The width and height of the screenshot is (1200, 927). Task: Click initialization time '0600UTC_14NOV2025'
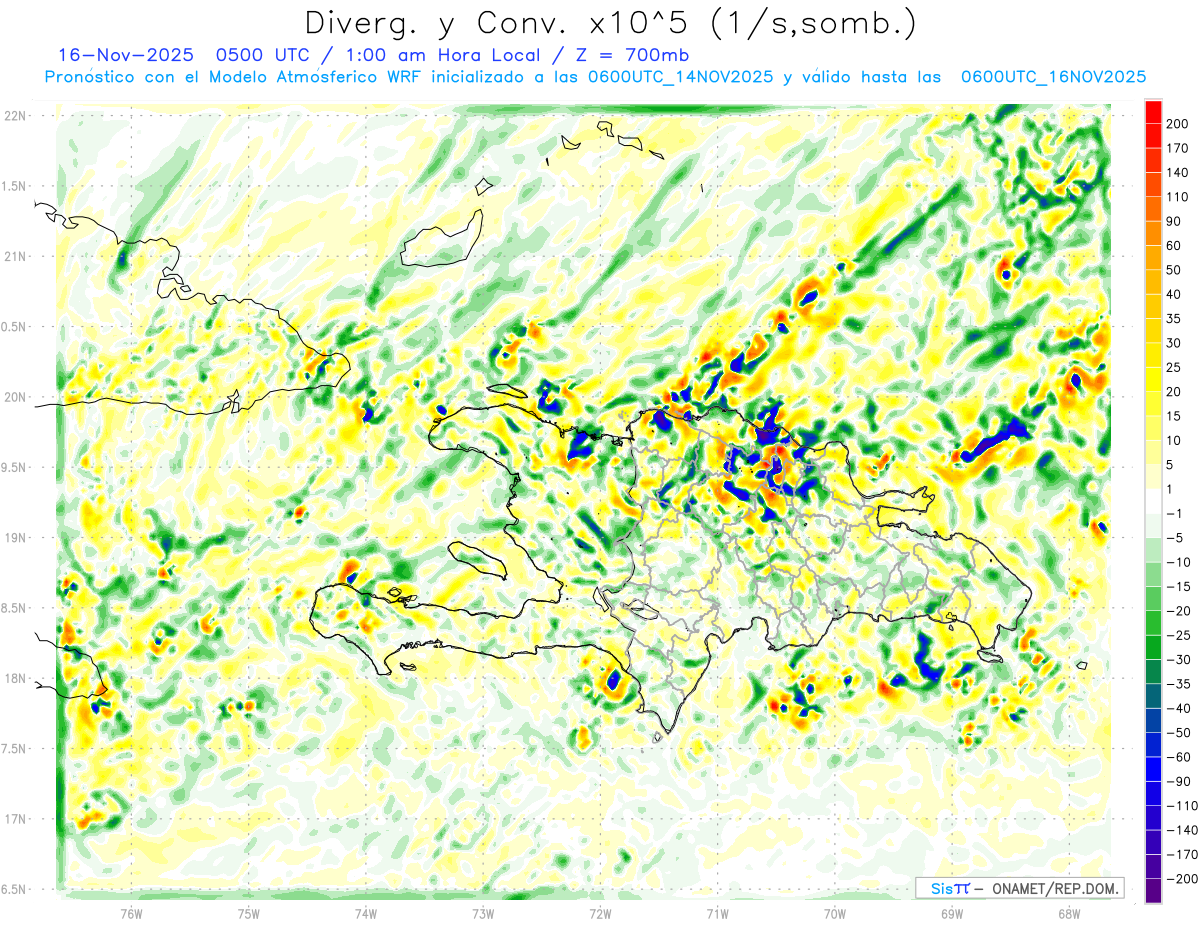pos(681,76)
